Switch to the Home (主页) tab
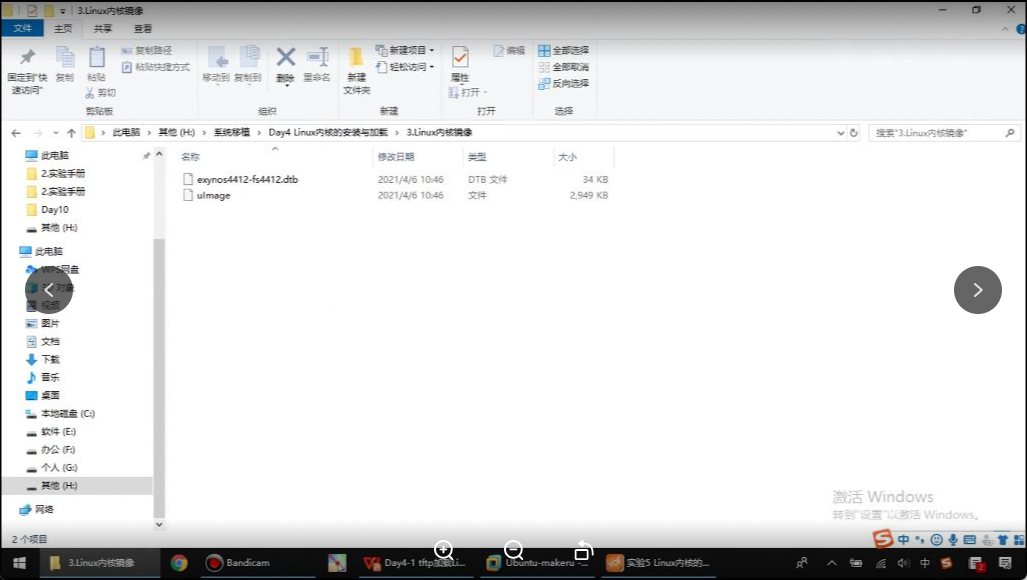The image size is (1027, 580). (63, 28)
